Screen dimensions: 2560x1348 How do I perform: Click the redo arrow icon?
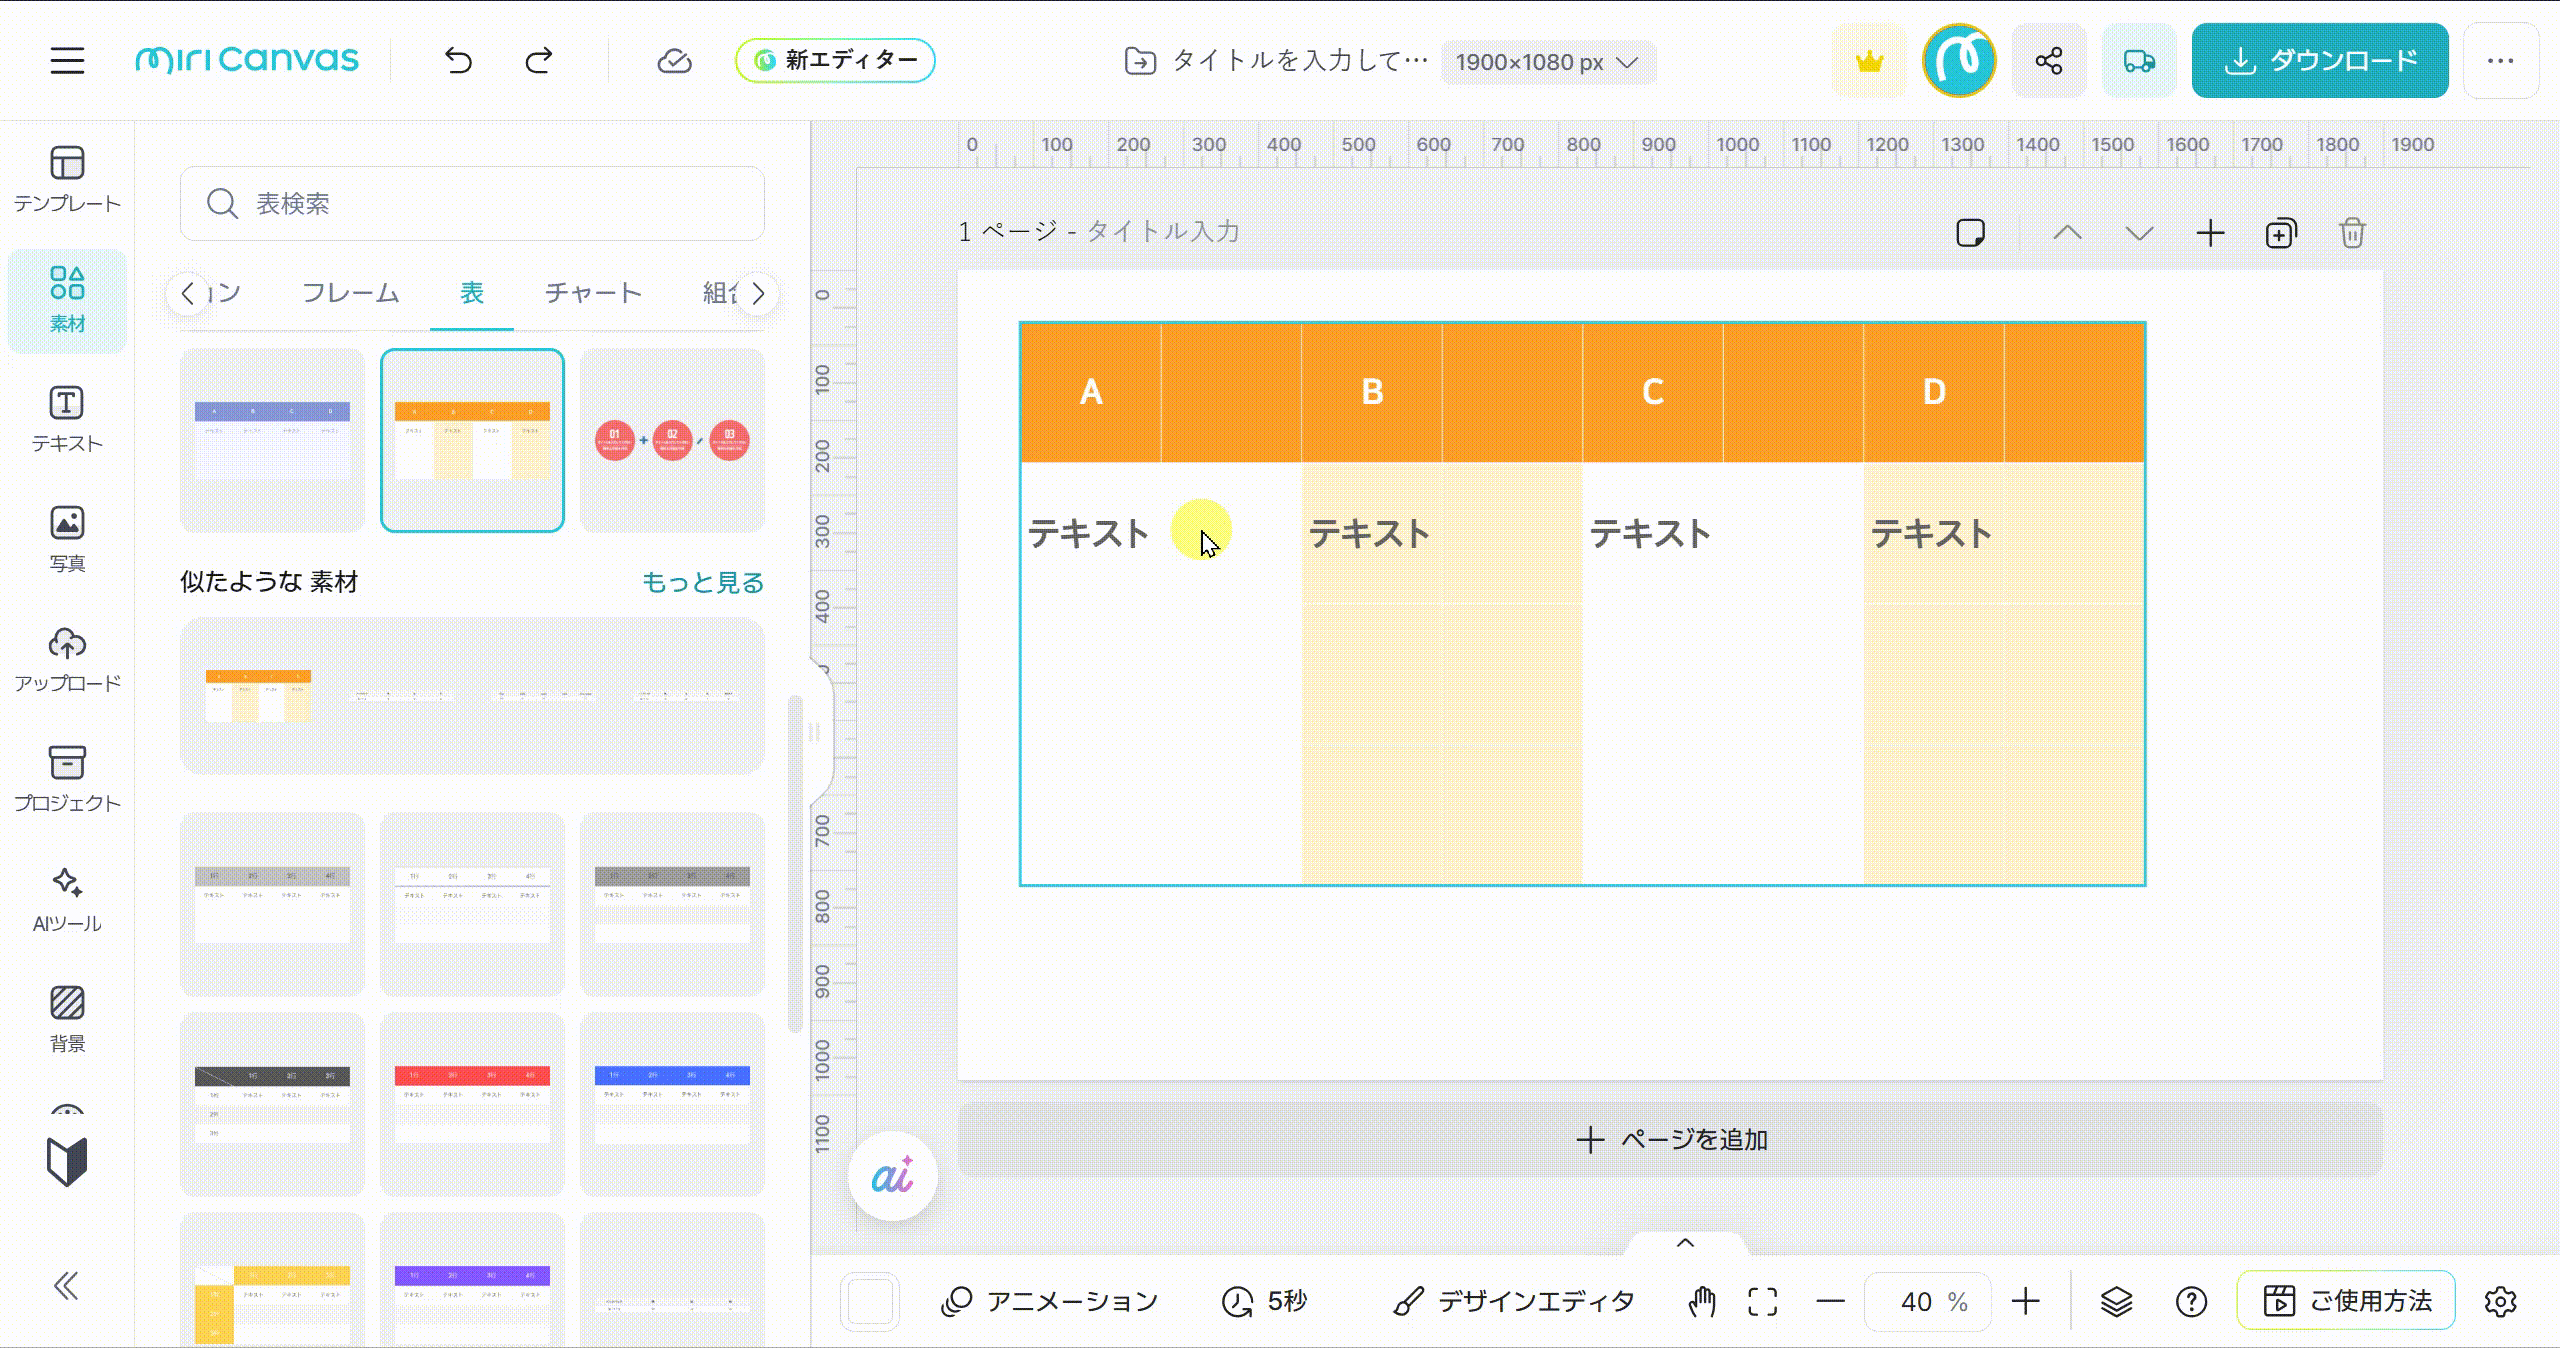pos(539,61)
